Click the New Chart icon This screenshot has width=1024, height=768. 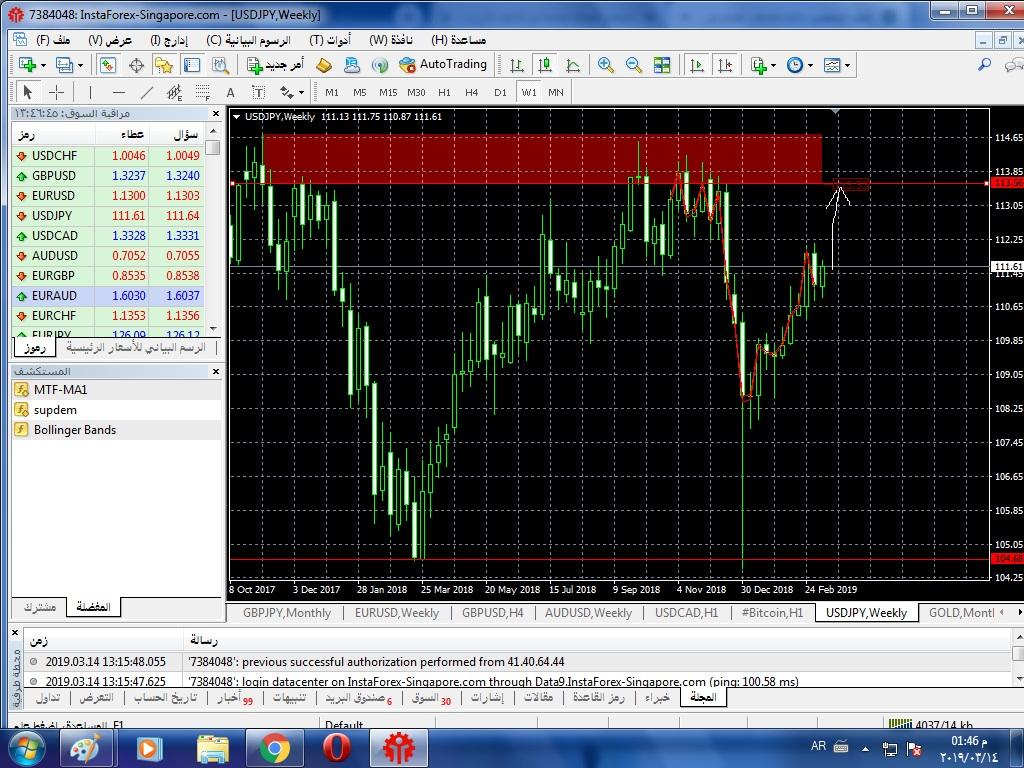point(27,65)
